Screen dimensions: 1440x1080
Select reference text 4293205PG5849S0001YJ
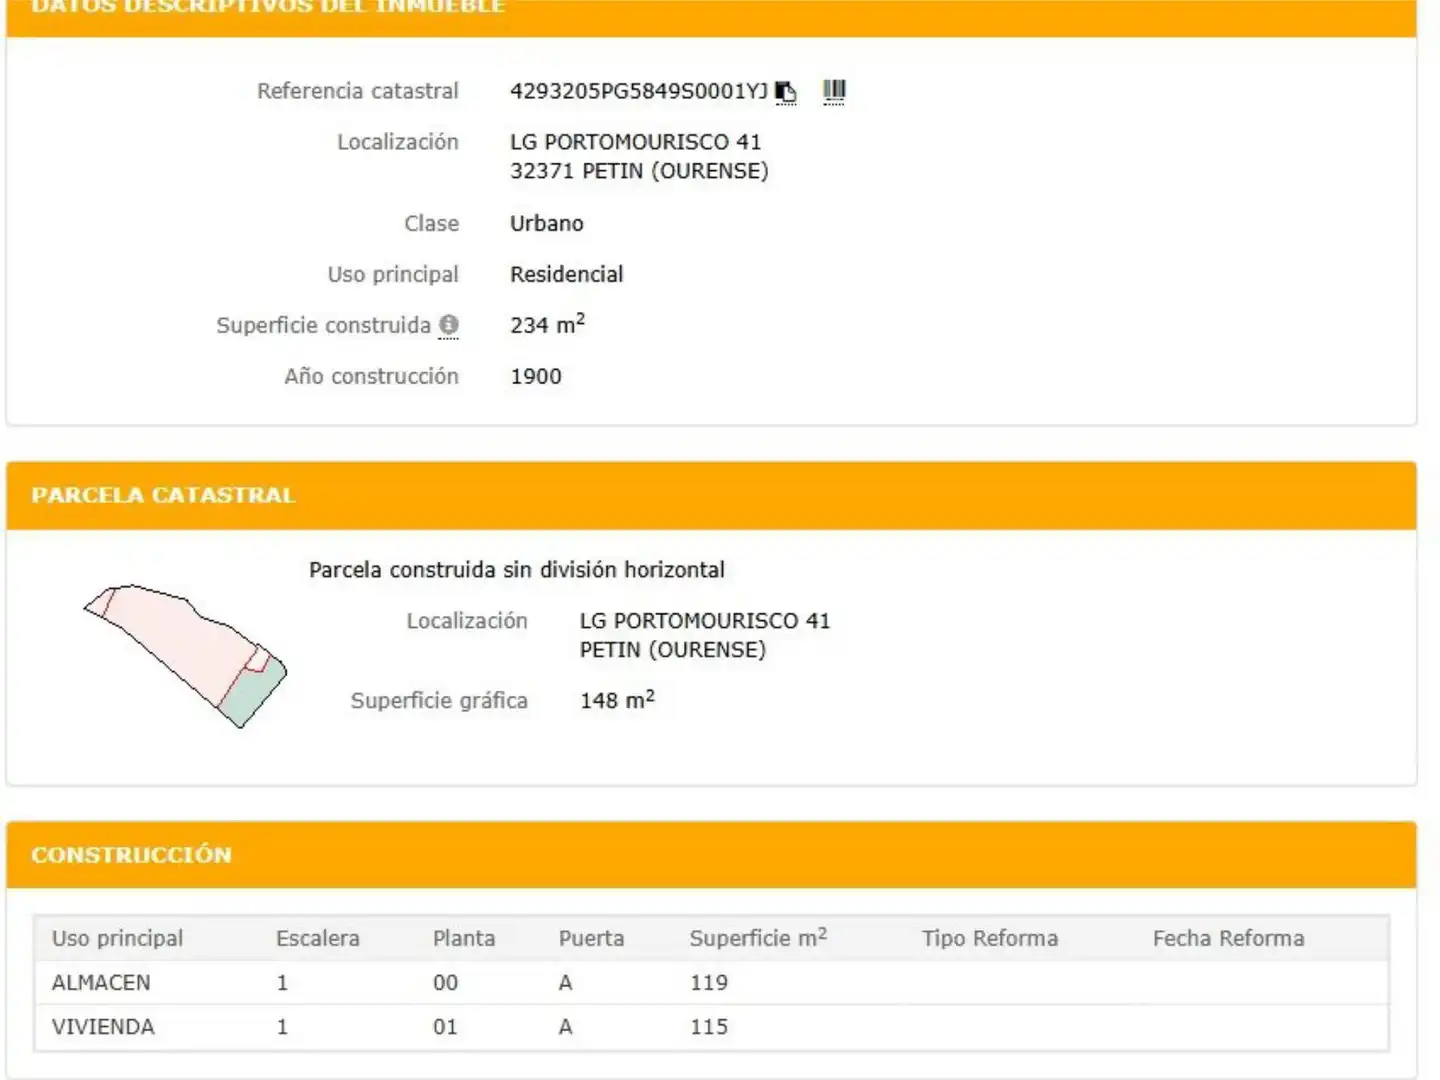tap(639, 91)
